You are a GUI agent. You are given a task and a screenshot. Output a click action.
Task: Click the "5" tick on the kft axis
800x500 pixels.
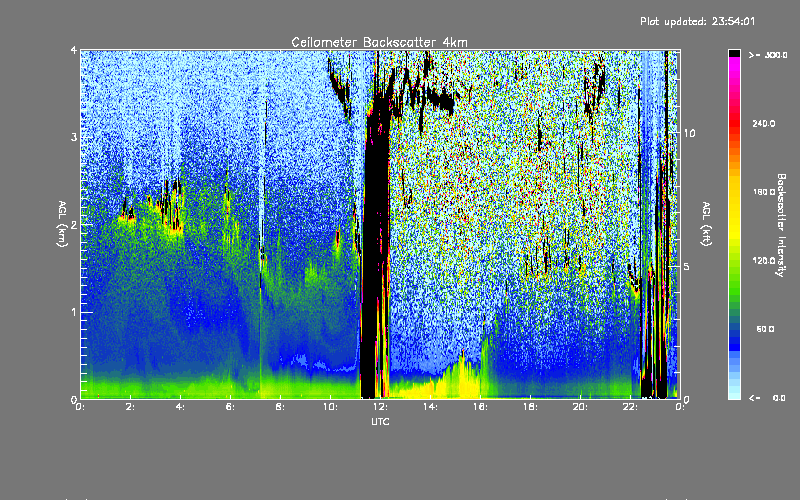pos(687,267)
